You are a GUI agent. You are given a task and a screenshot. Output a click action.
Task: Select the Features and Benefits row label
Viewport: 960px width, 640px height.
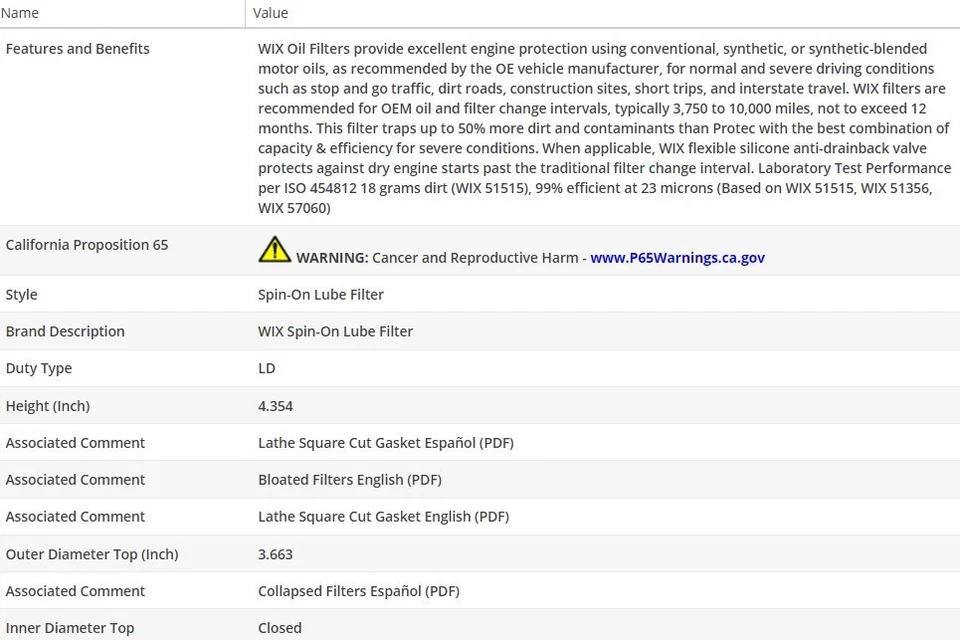77,49
